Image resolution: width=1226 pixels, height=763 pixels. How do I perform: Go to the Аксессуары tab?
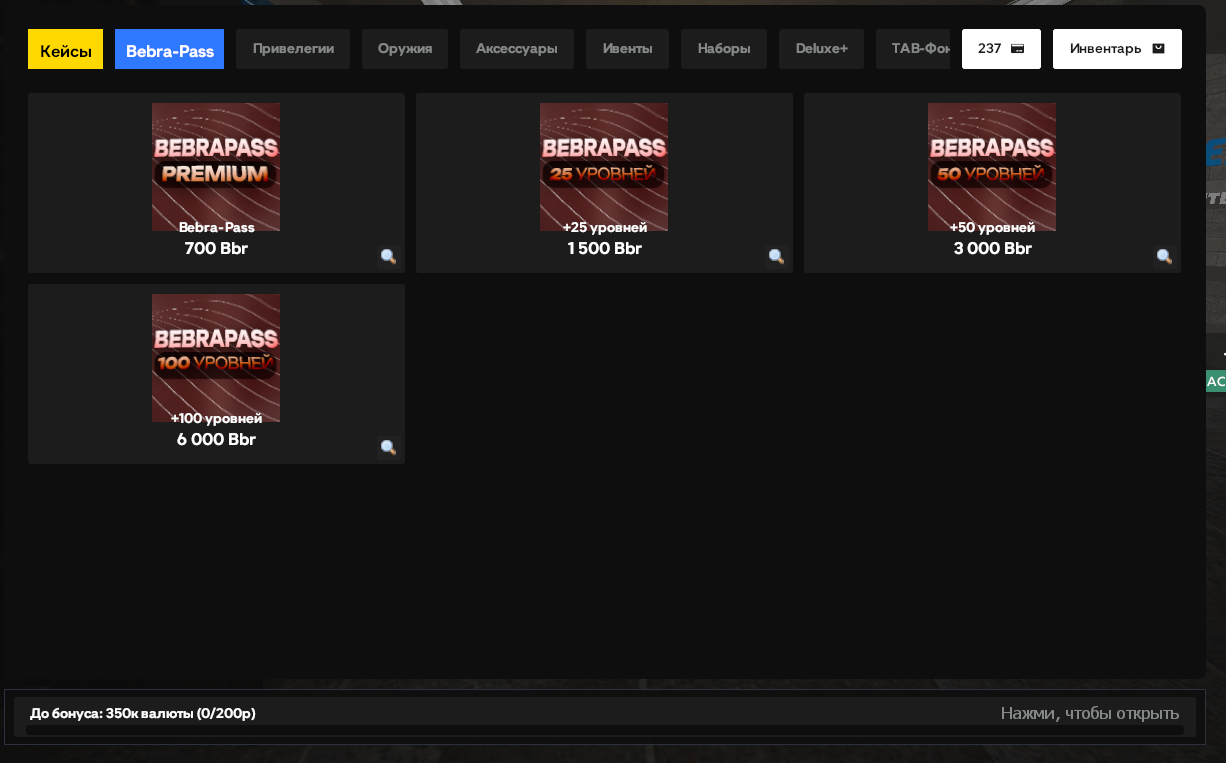(517, 49)
